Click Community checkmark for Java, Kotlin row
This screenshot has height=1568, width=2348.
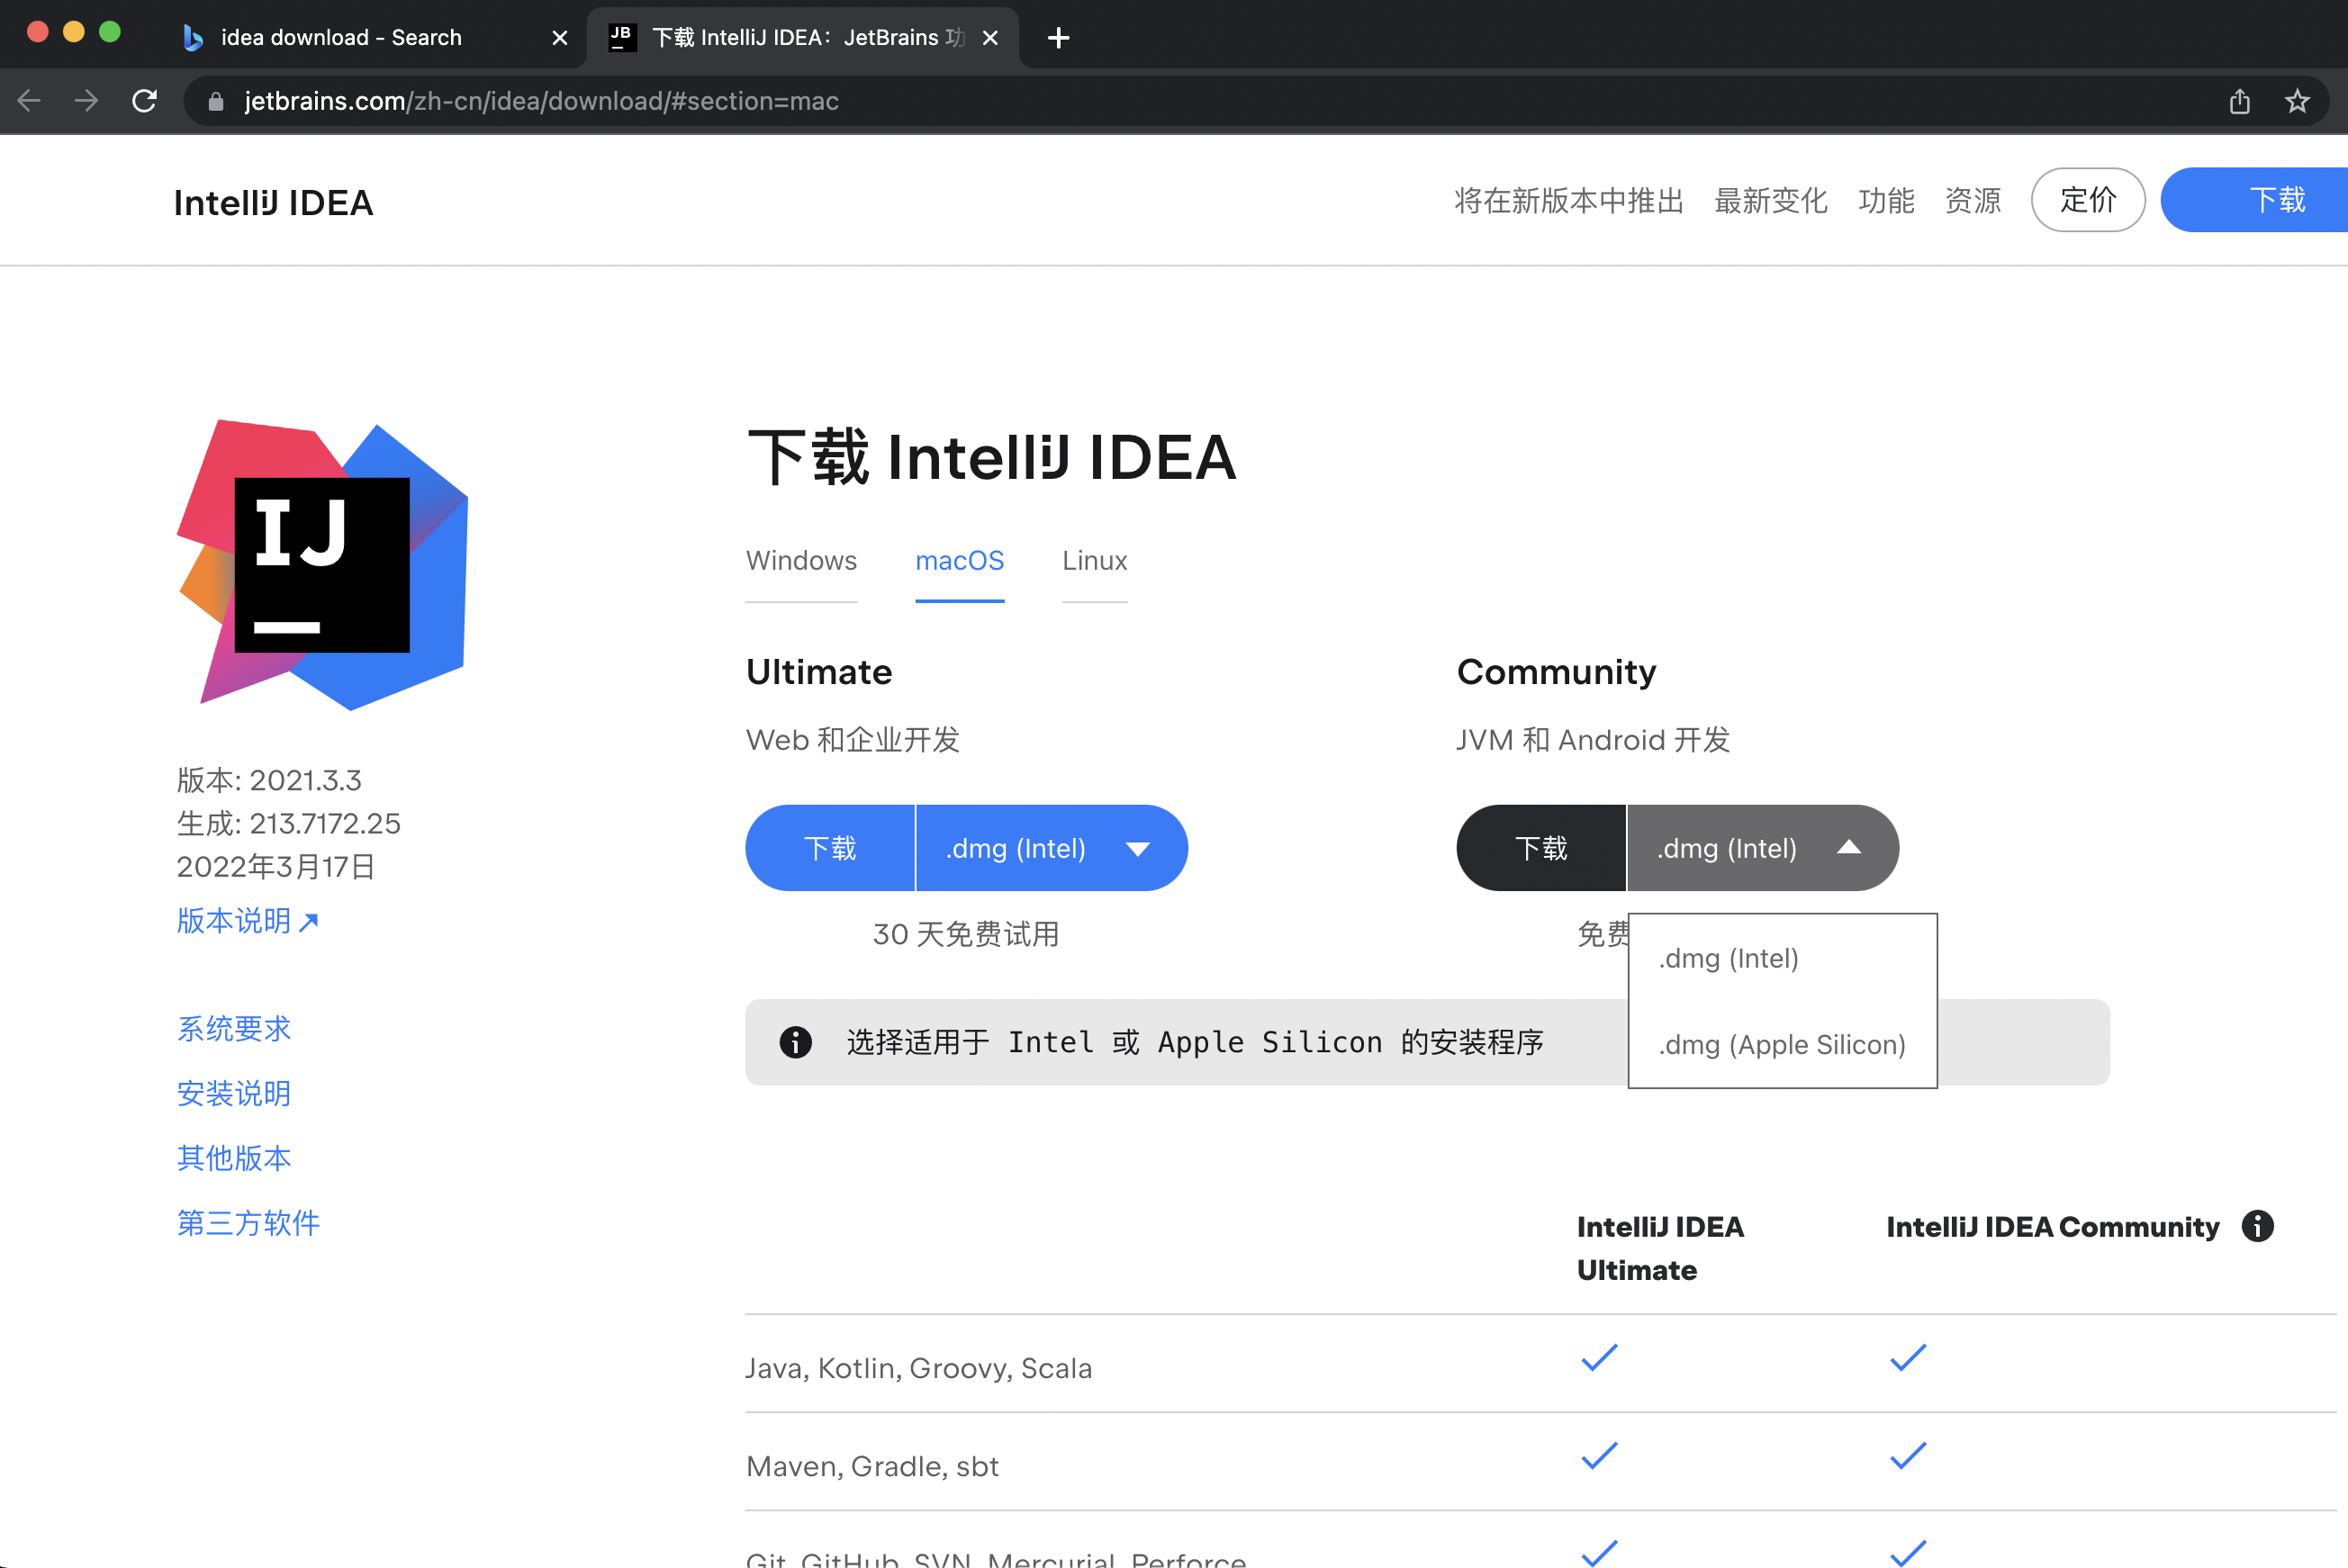point(1908,1358)
